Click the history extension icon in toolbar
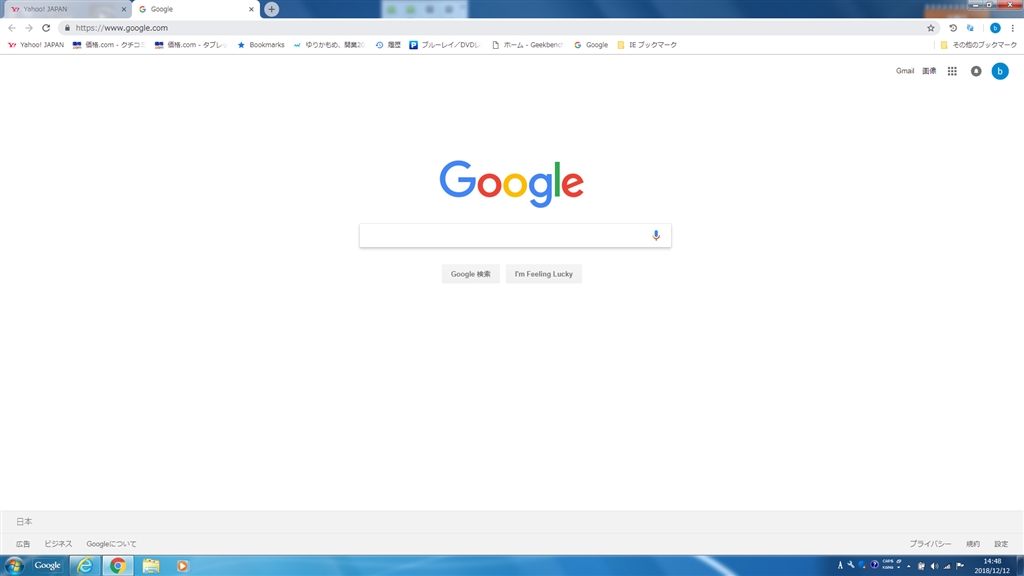Image resolution: width=1024 pixels, height=576 pixels. click(x=953, y=28)
